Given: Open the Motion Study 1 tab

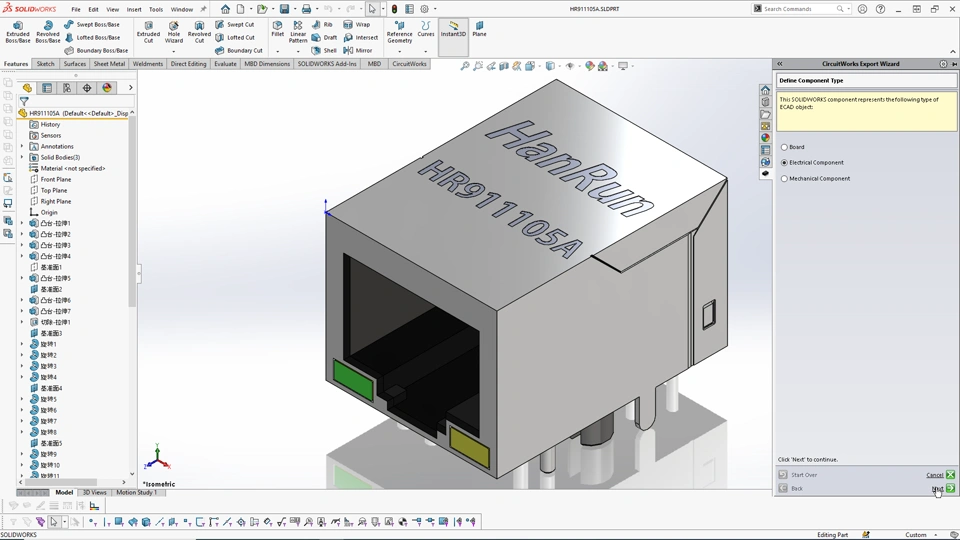Looking at the screenshot, I should click(x=137, y=492).
